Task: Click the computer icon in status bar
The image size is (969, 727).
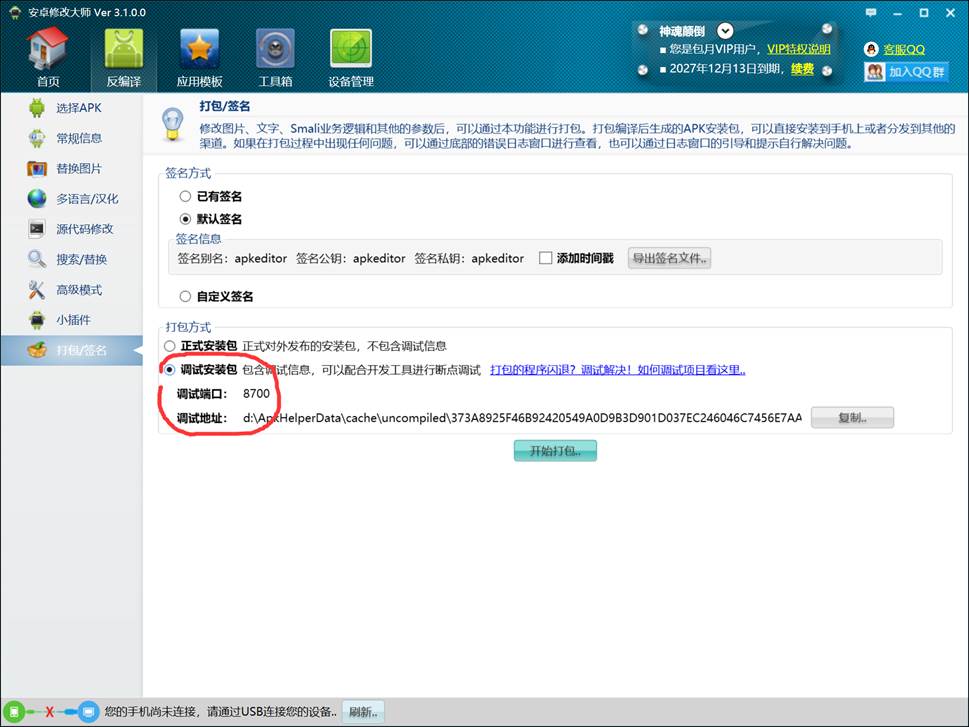Action: 88,712
